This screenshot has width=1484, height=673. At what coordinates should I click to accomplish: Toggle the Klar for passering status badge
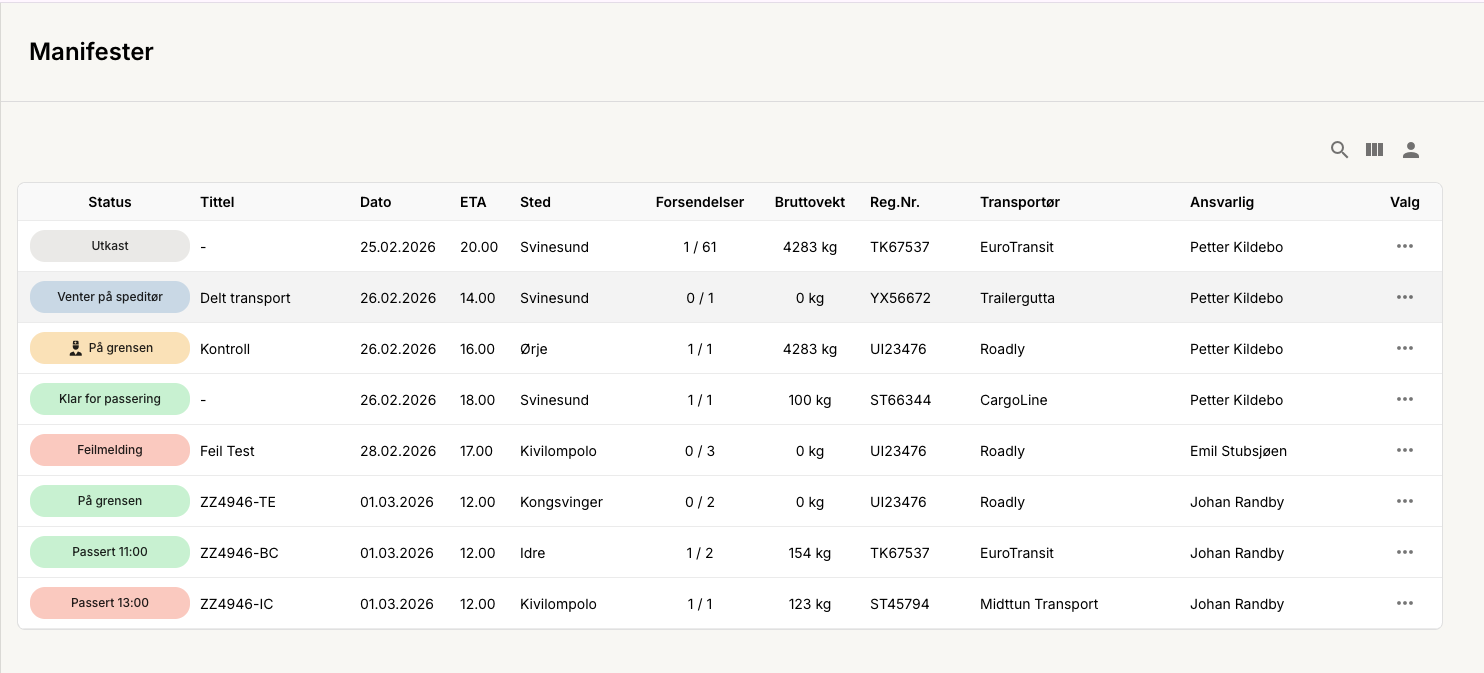coord(109,398)
